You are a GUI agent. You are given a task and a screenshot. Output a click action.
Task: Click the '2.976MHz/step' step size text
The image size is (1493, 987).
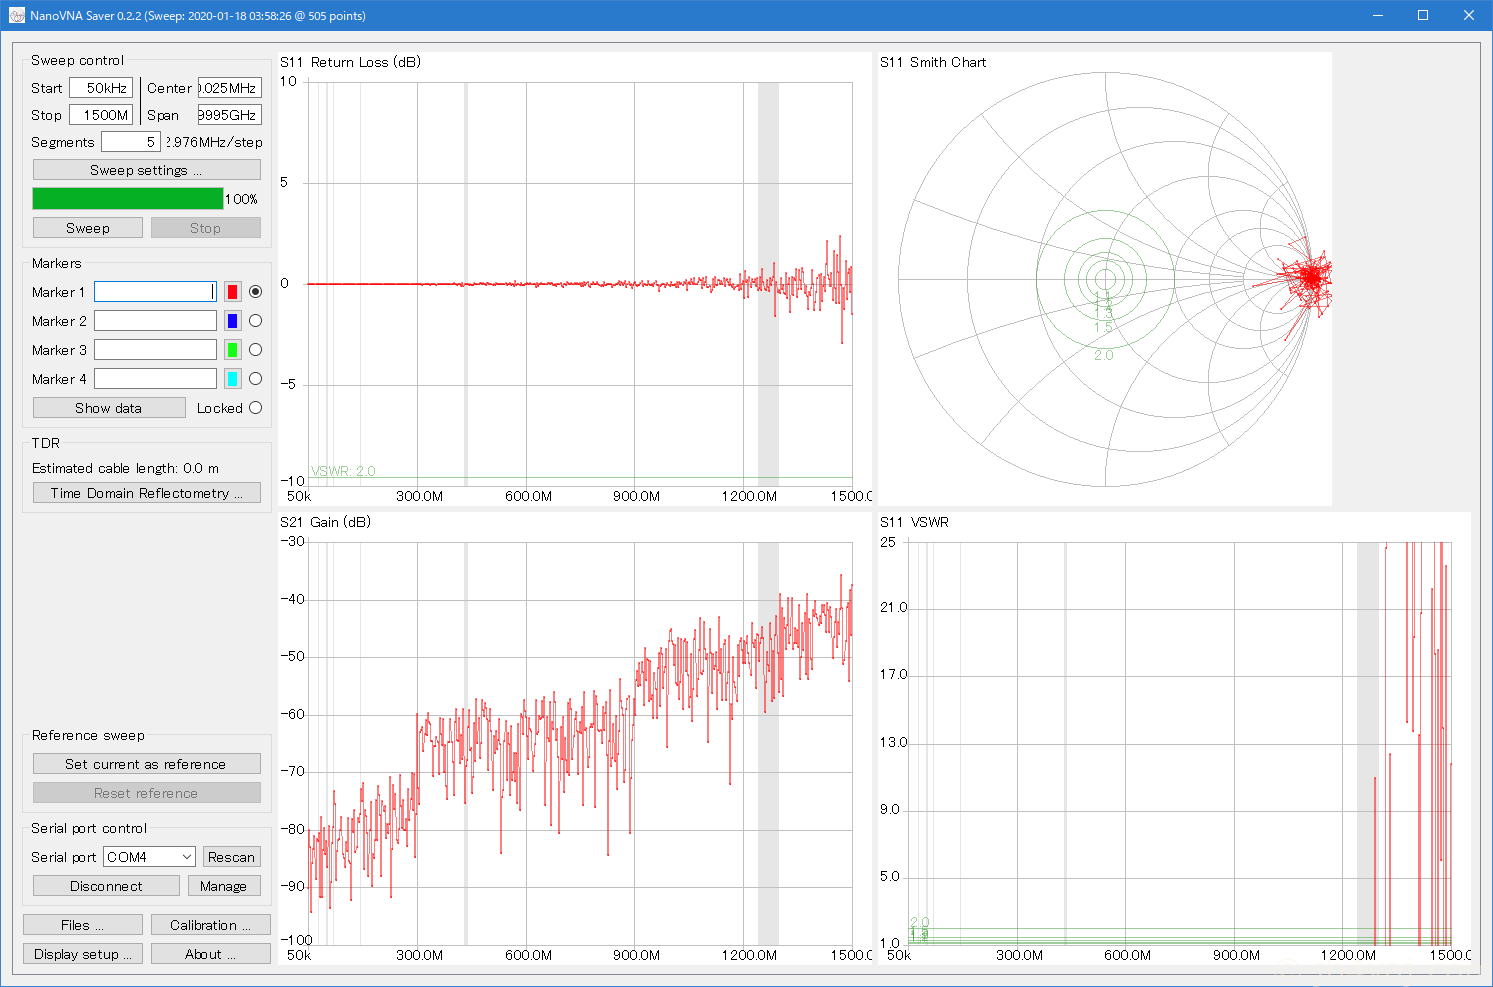click(214, 142)
